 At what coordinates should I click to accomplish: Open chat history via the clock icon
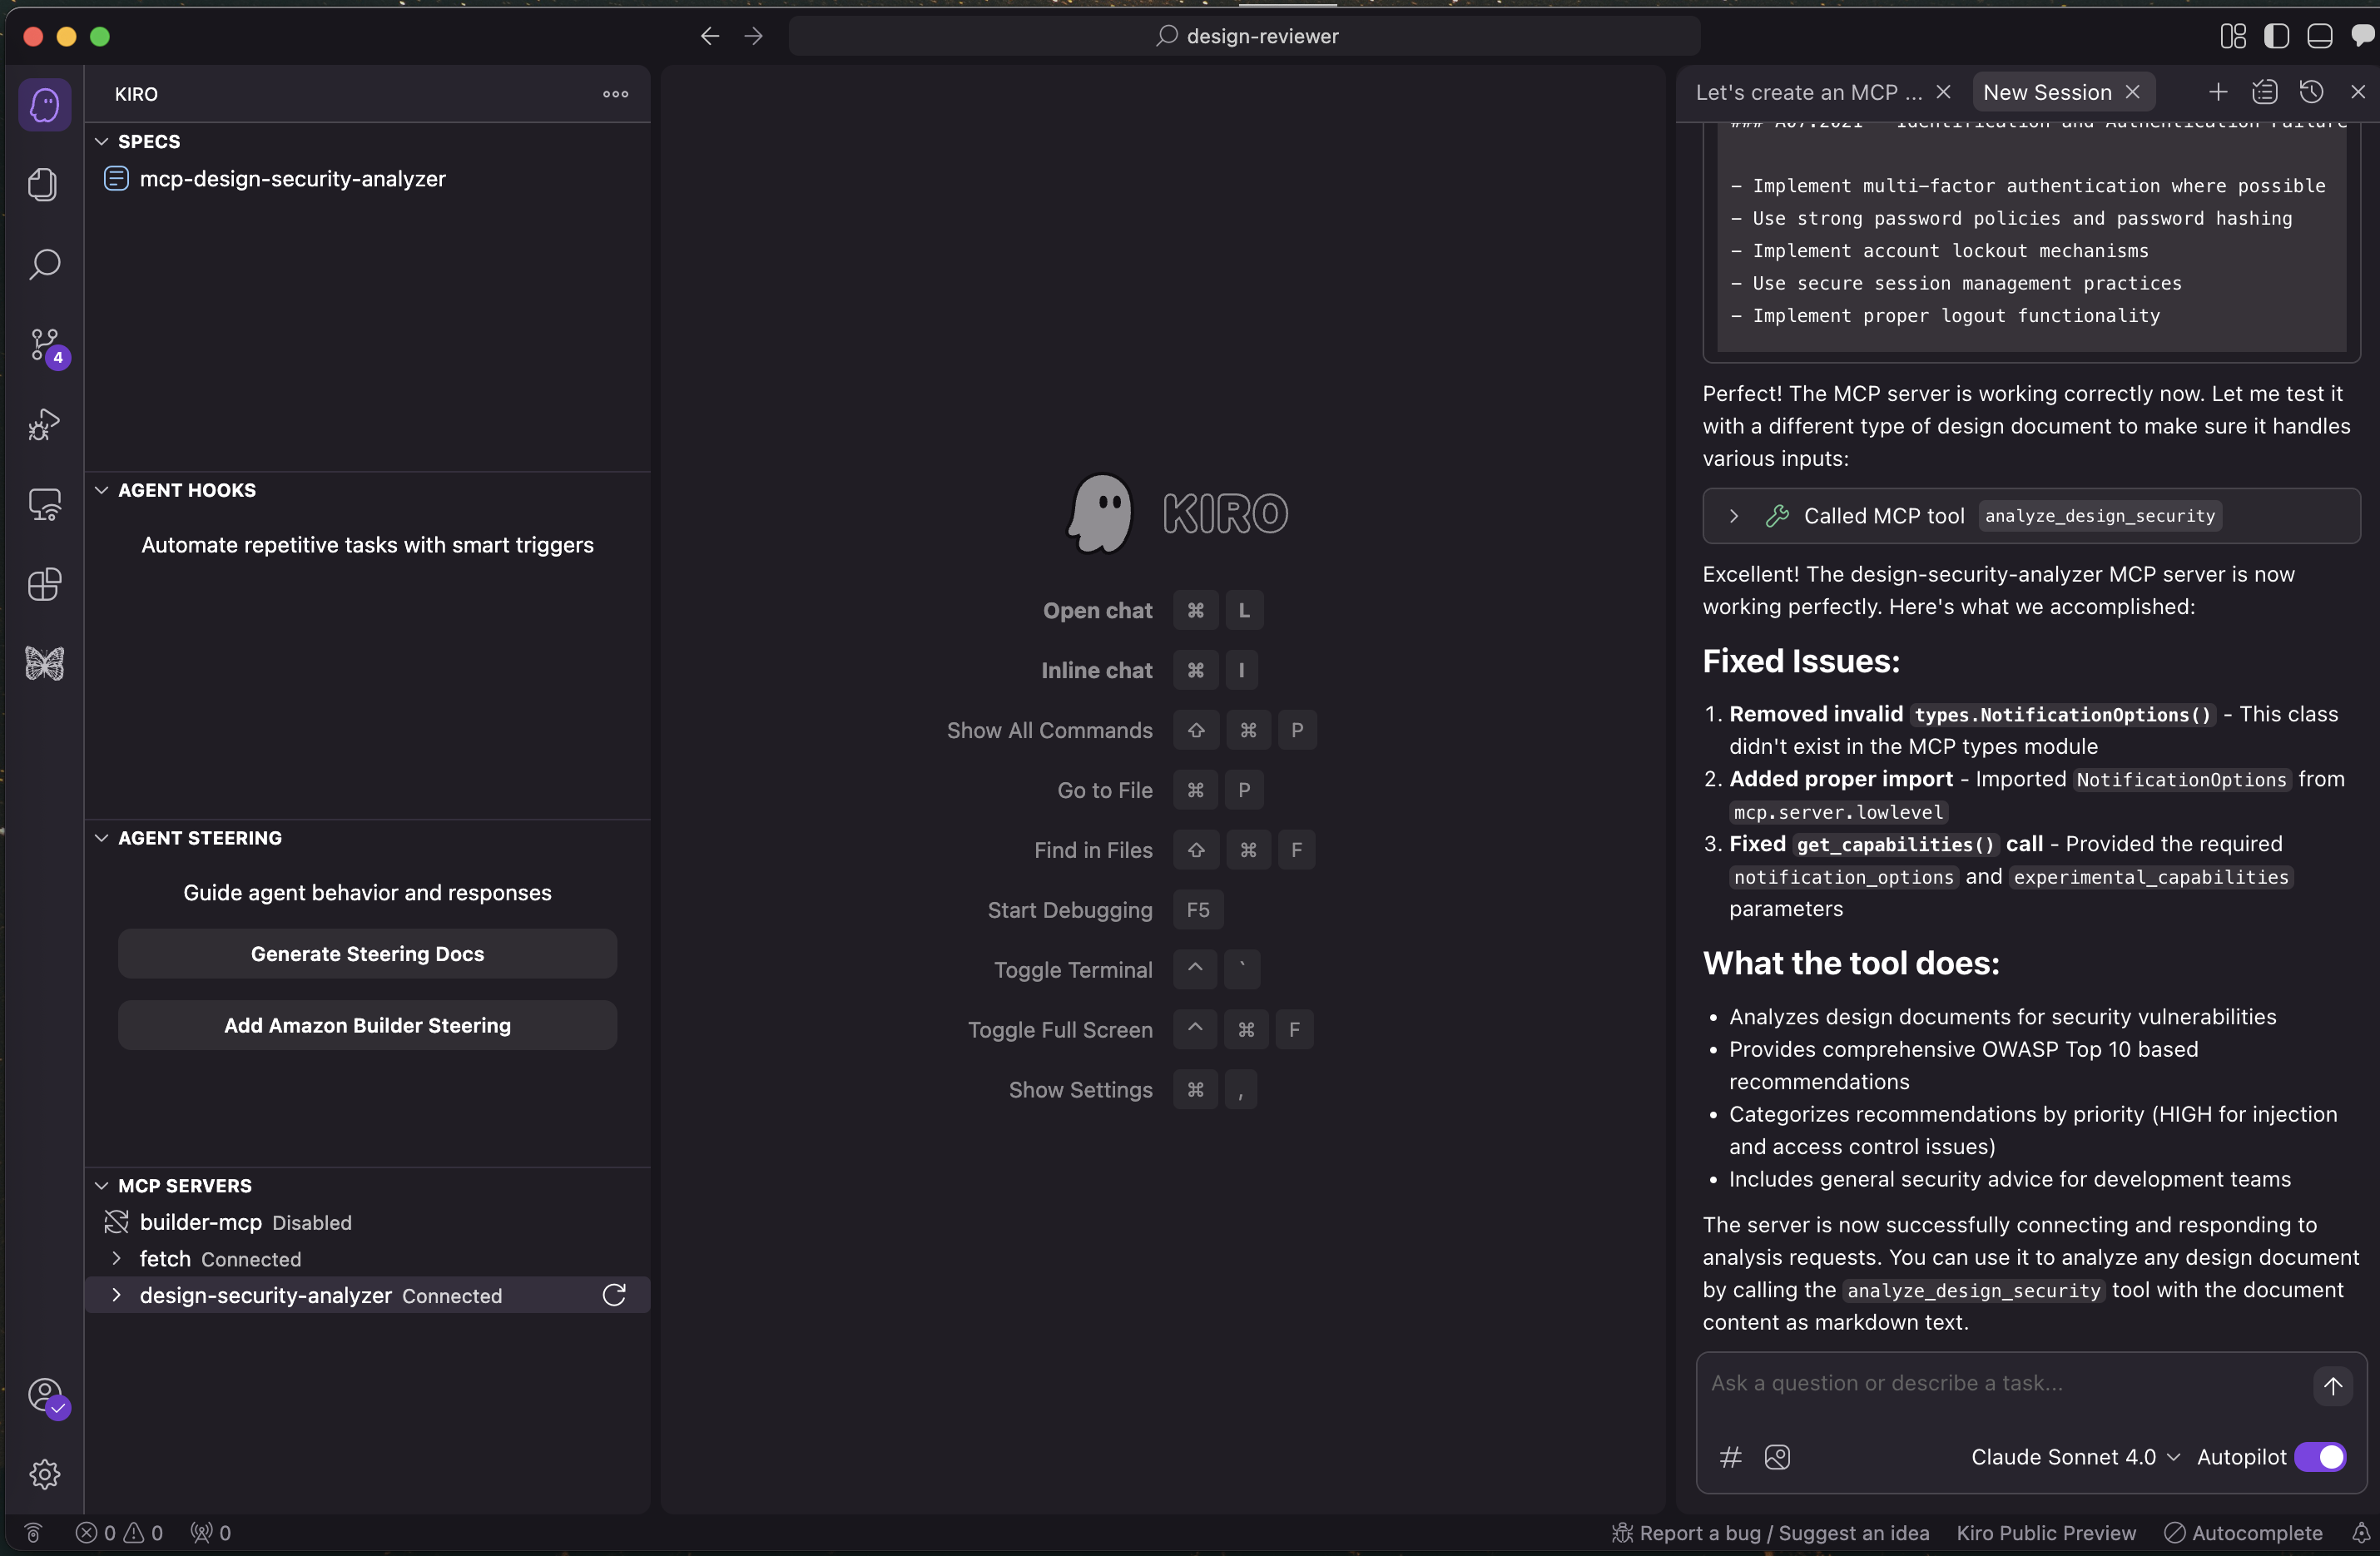pos(2312,91)
